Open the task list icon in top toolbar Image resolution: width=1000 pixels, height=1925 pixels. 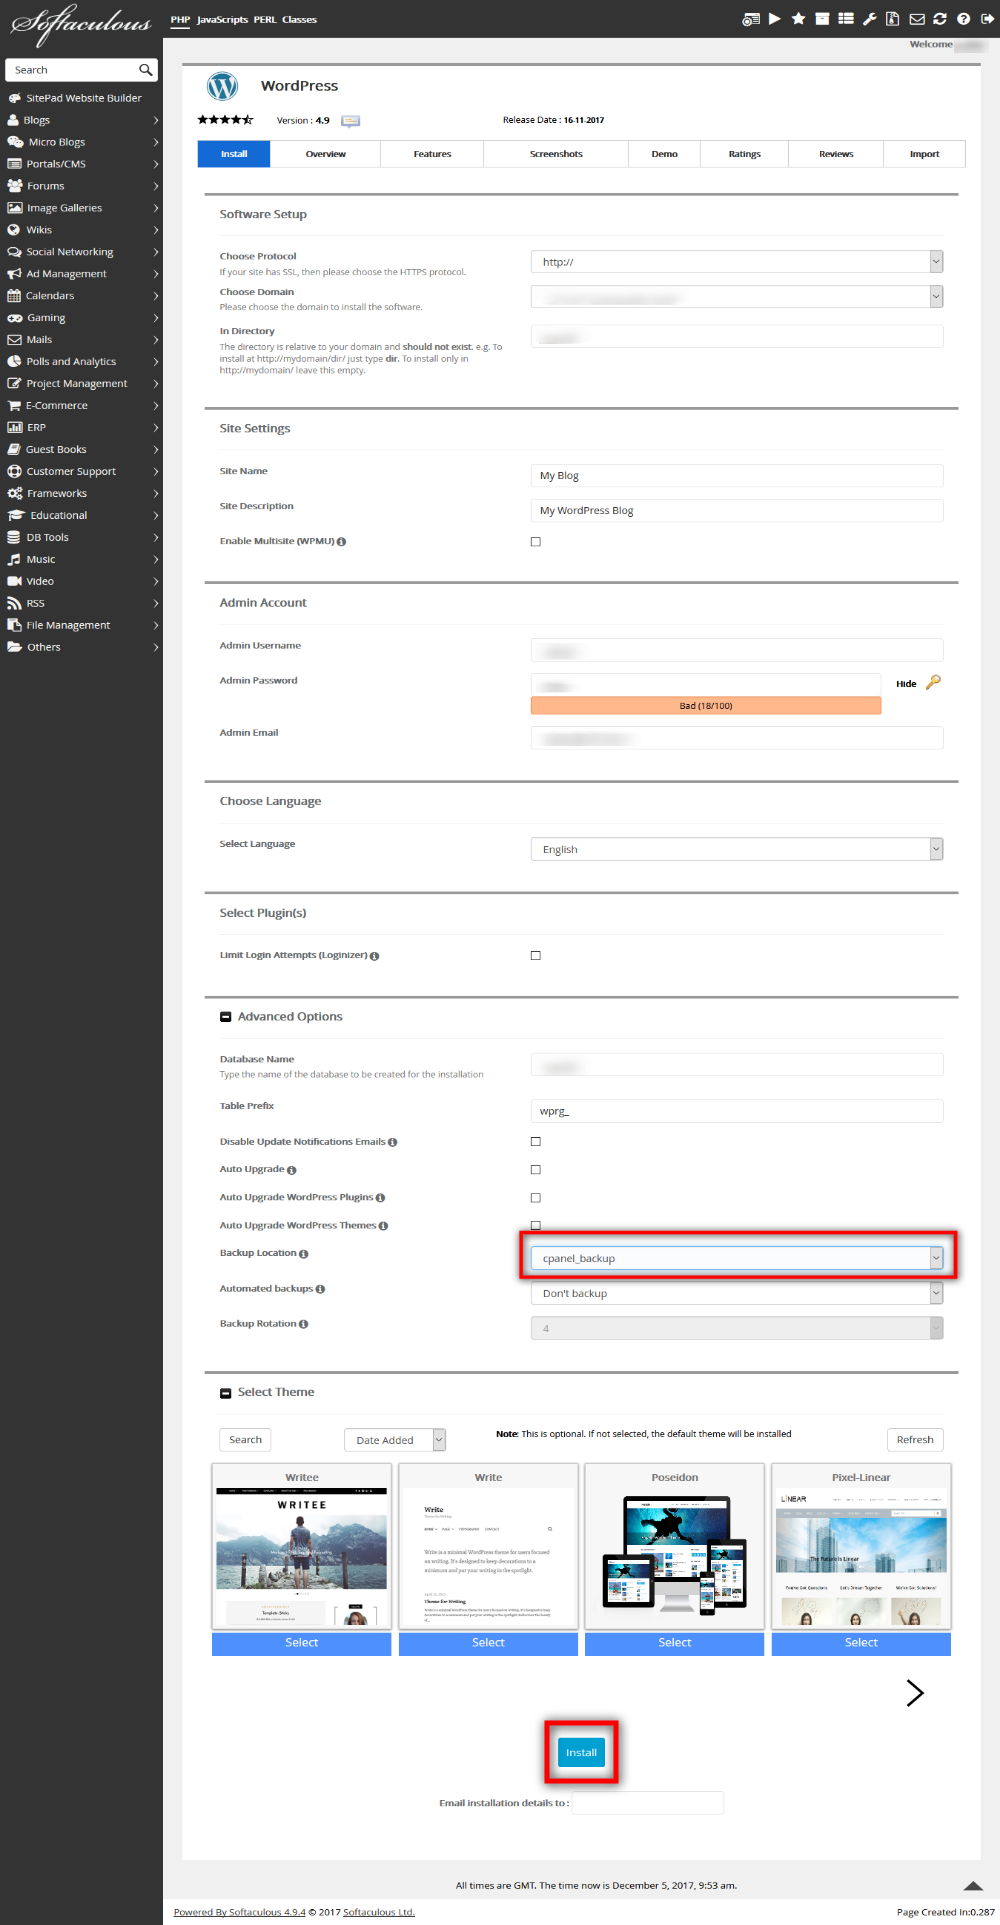tap(846, 19)
